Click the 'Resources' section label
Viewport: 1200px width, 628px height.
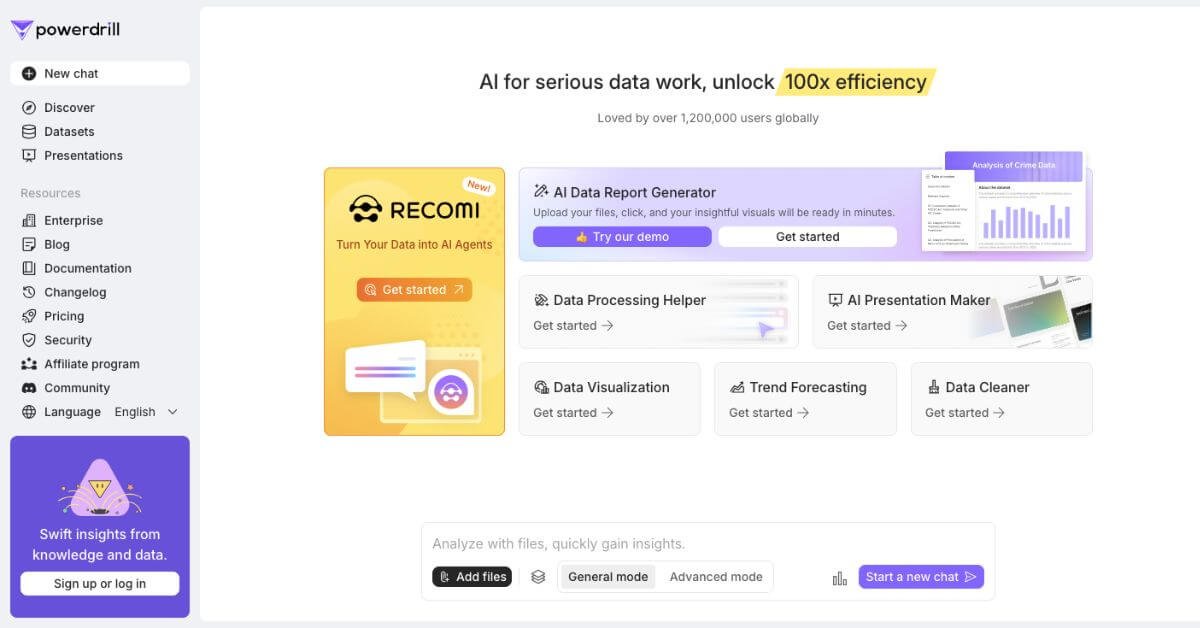coord(50,193)
